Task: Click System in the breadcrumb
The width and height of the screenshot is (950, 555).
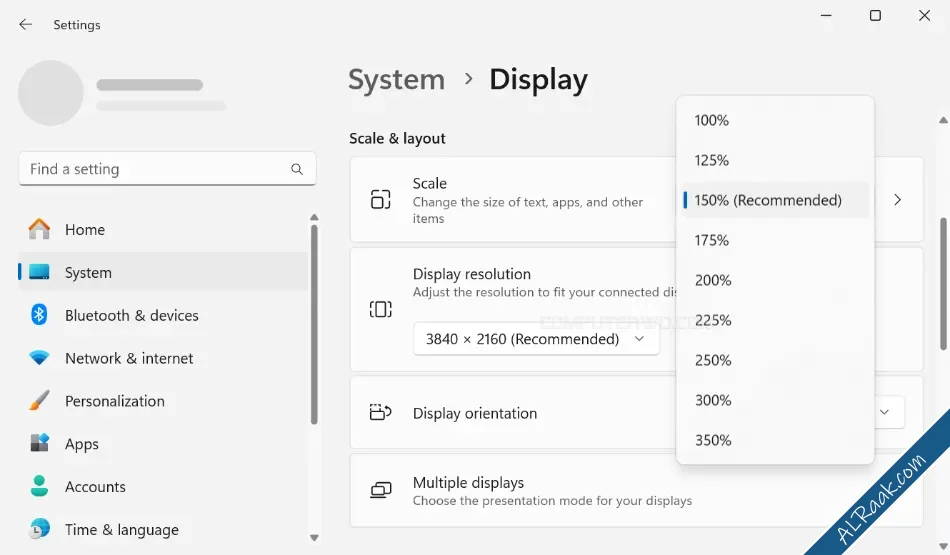Action: pos(397,79)
